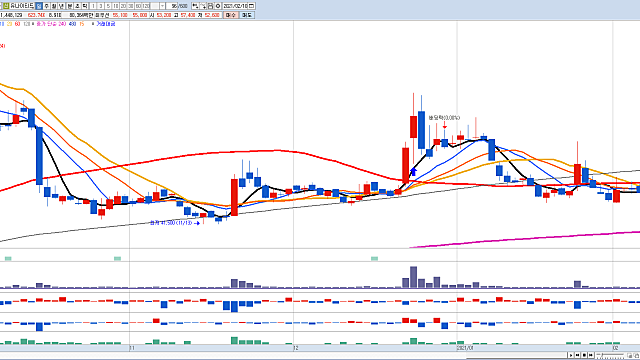Viewport: 640px width, 360px height.
Task: Select the monthly (월) chart period
Action: 54,6
